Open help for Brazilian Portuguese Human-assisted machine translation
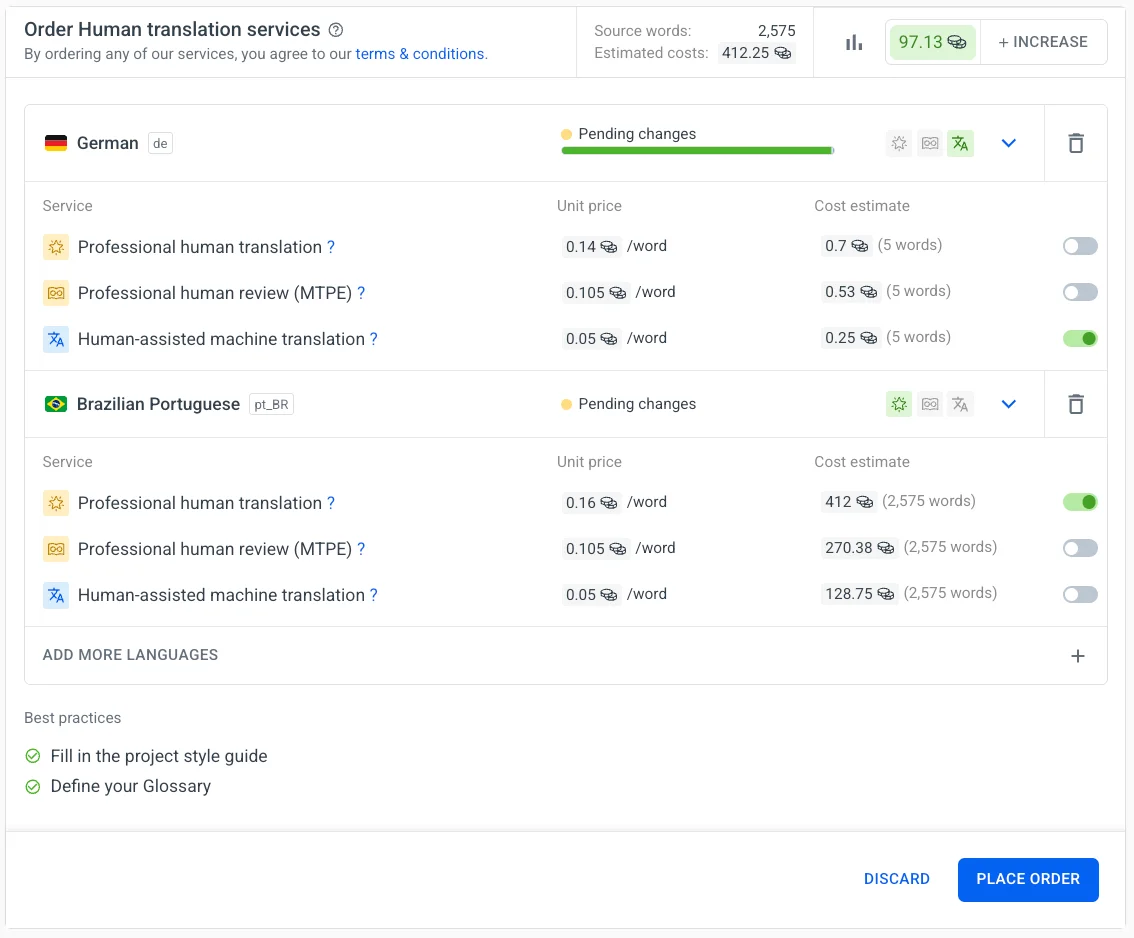Image resolution: width=1134 pixels, height=938 pixels. [373, 594]
